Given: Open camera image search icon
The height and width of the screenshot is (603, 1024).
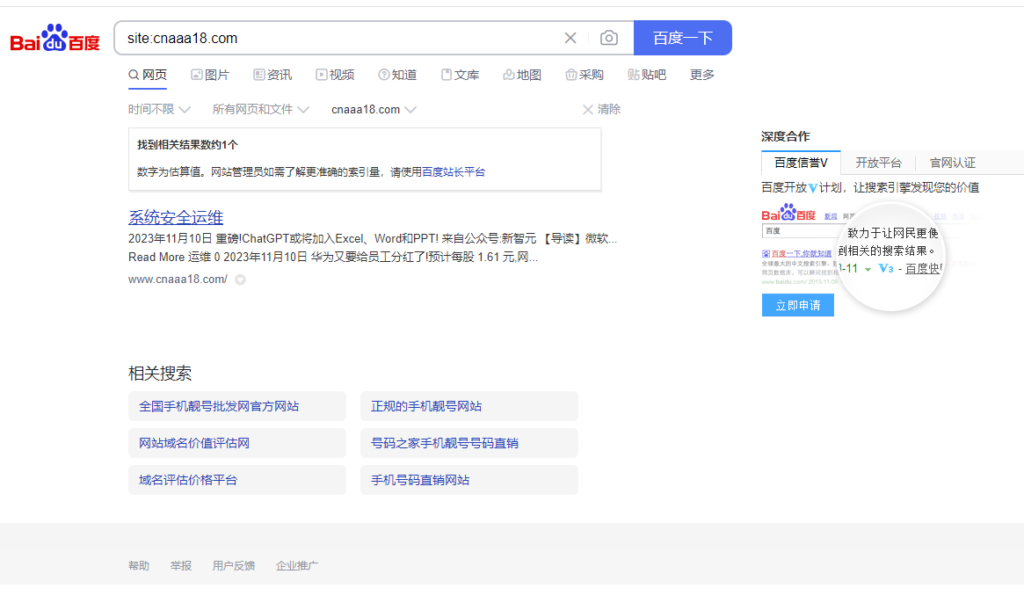Looking at the screenshot, I should click(x=609, y=38).
